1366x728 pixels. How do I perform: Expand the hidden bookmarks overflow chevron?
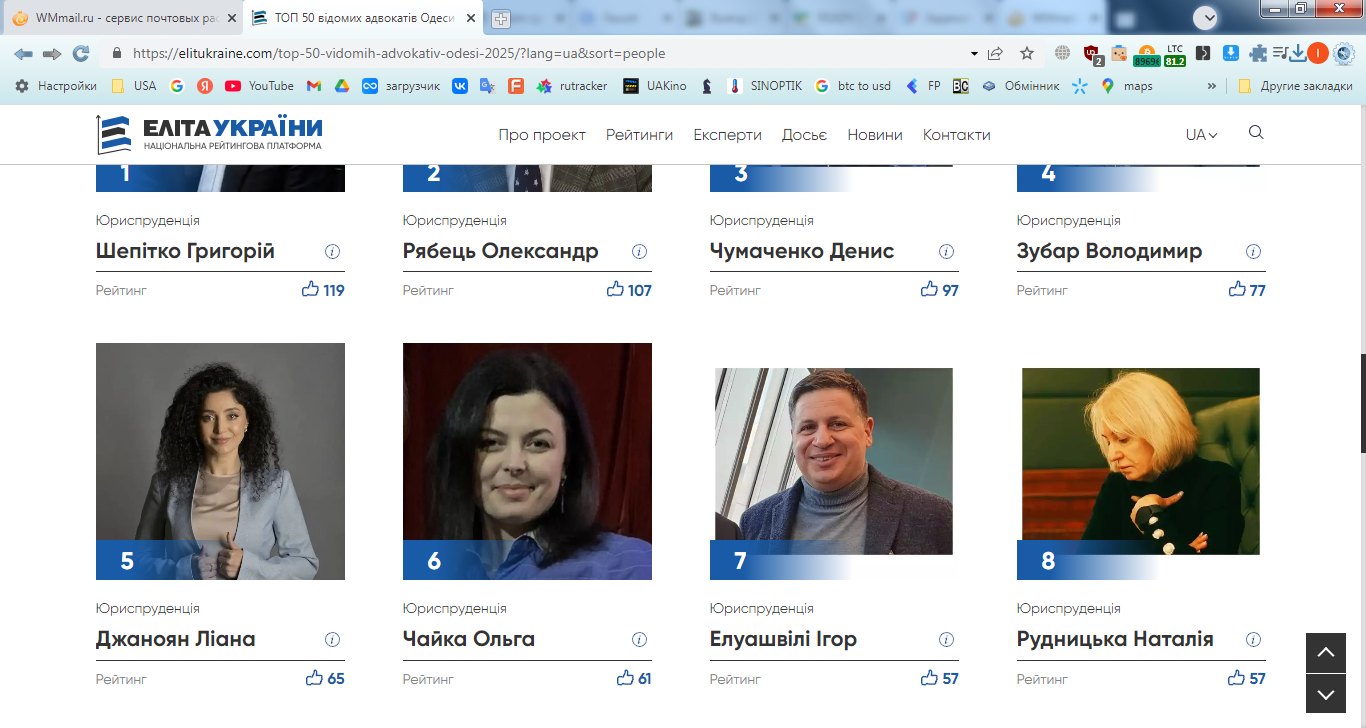(x=1212, y=86)
